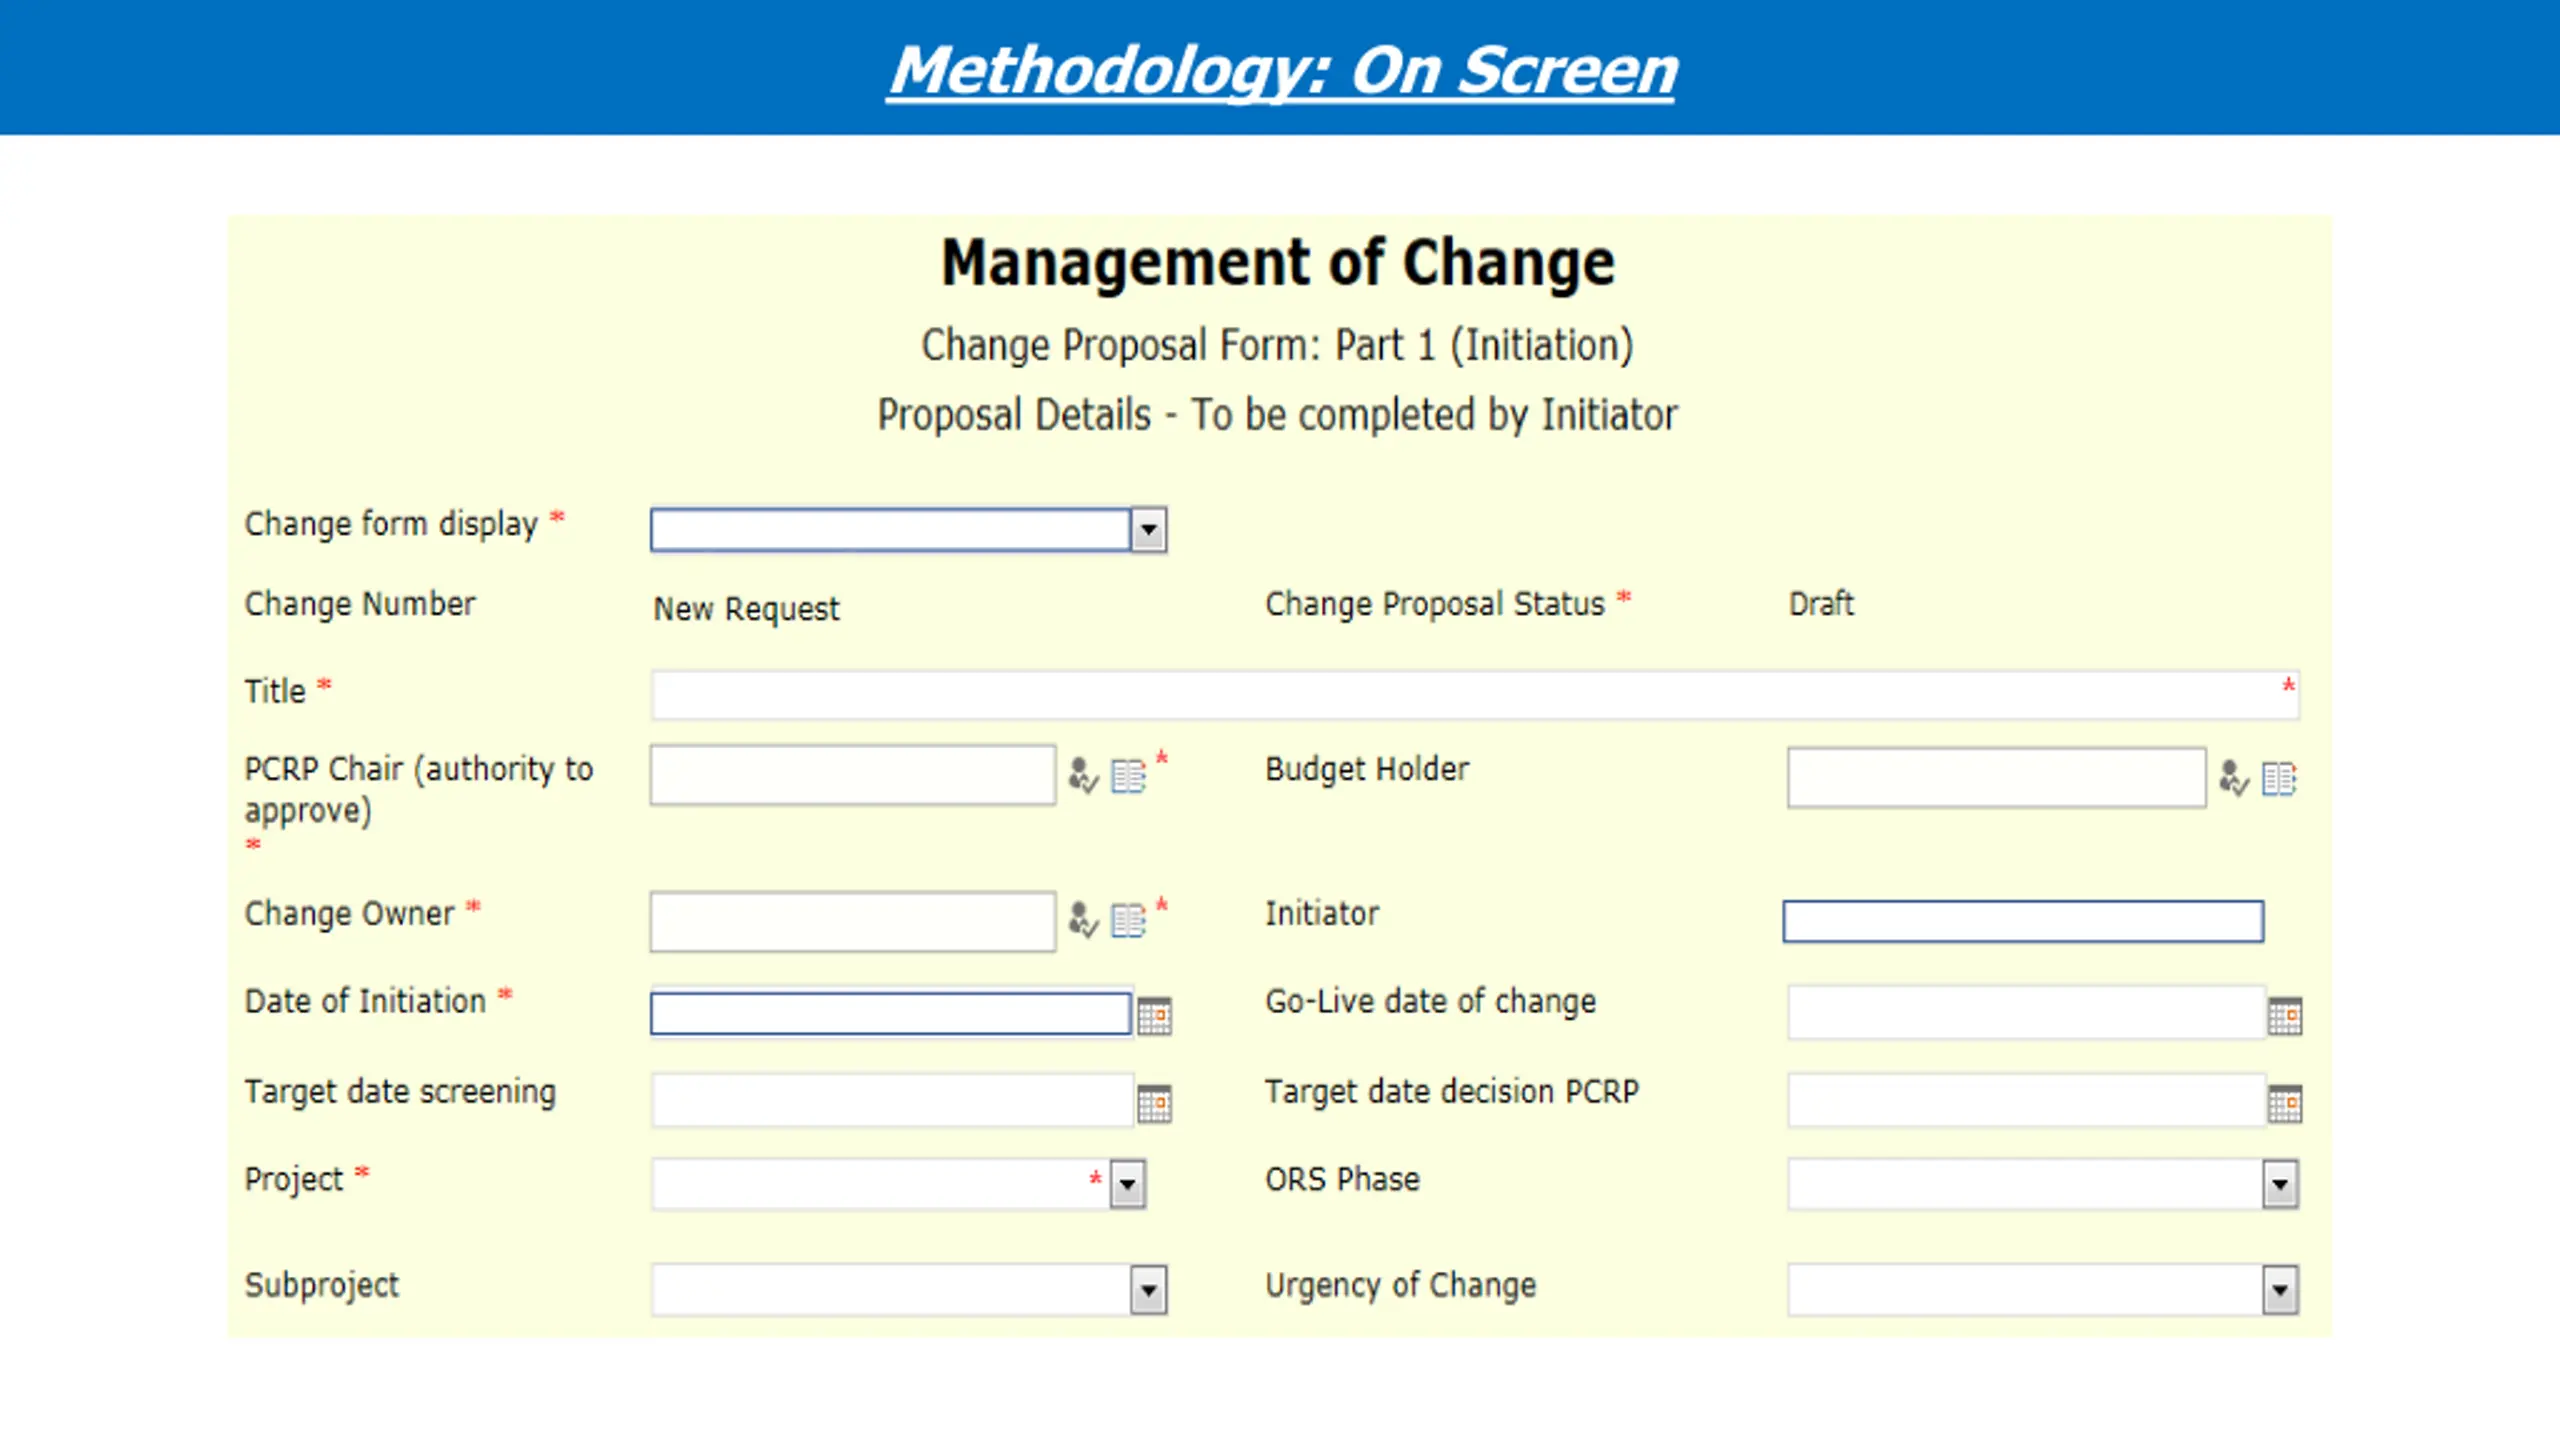
Task: Click the Change Owner check names icon
Action: [1083, 920]
